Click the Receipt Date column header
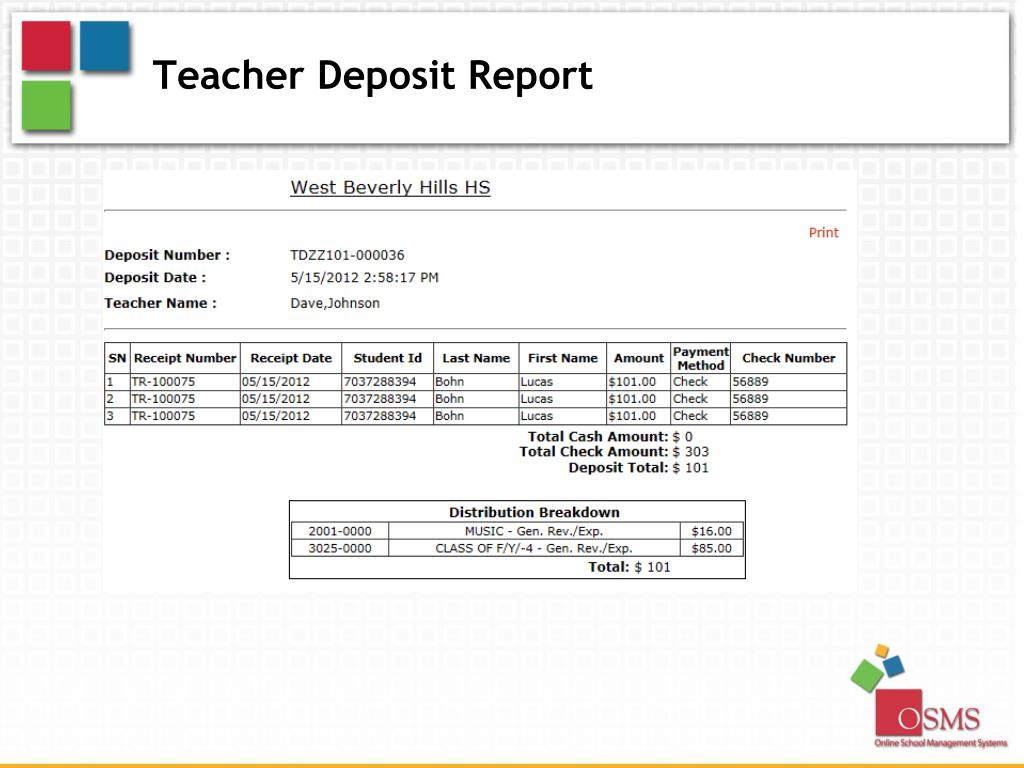This screenshot has width=1024, height=768. [291, 358]
